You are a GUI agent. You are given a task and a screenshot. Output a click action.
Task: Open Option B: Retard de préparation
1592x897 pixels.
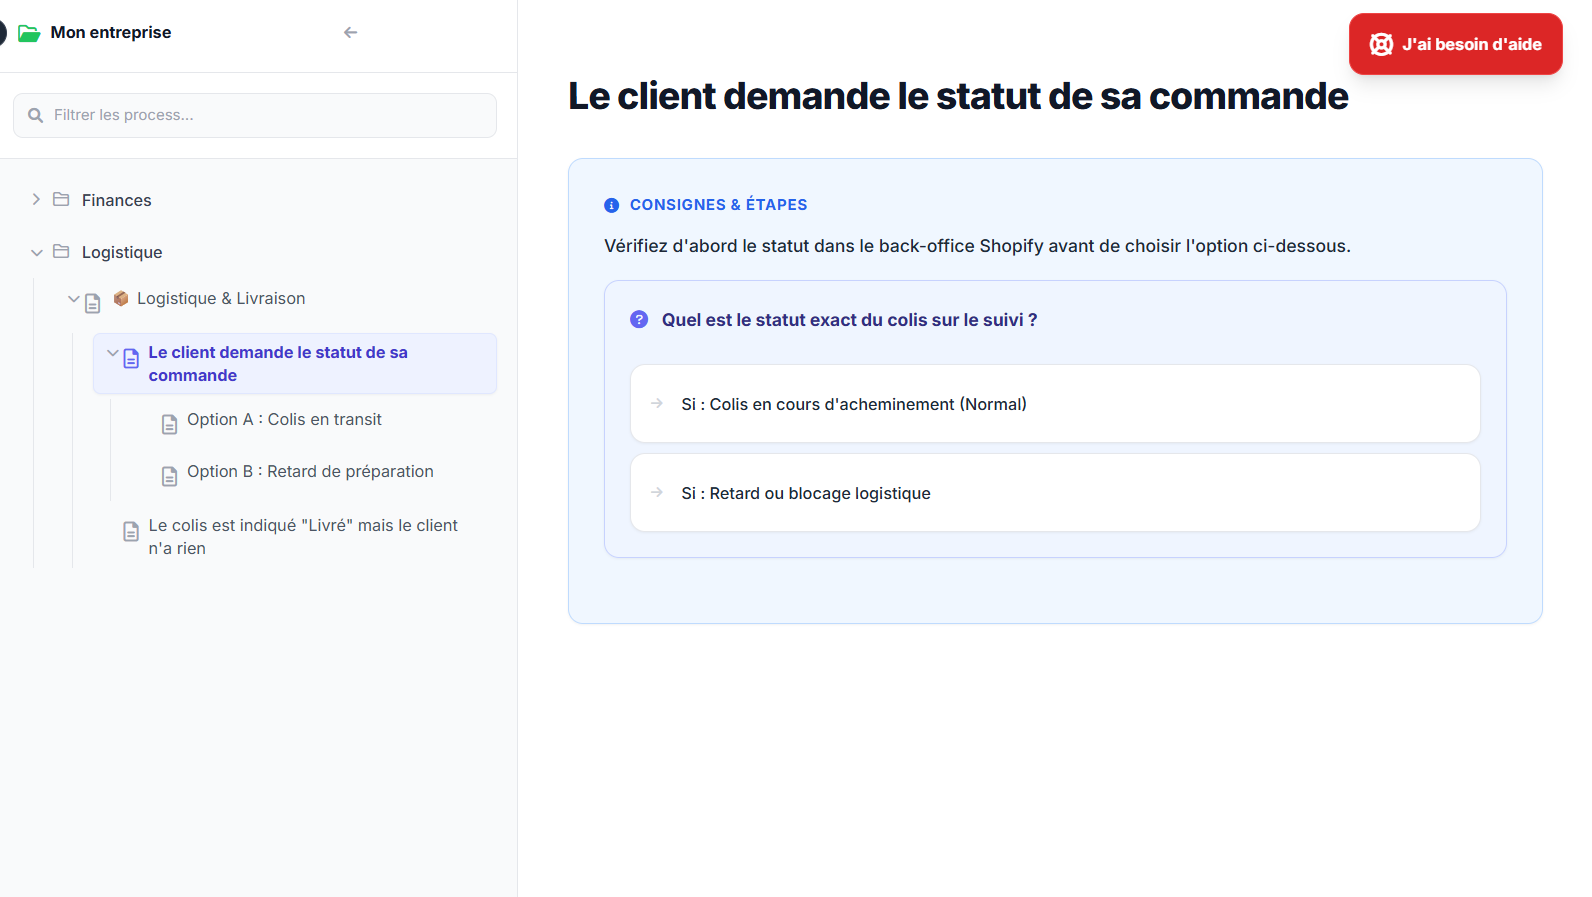[310, 472]
